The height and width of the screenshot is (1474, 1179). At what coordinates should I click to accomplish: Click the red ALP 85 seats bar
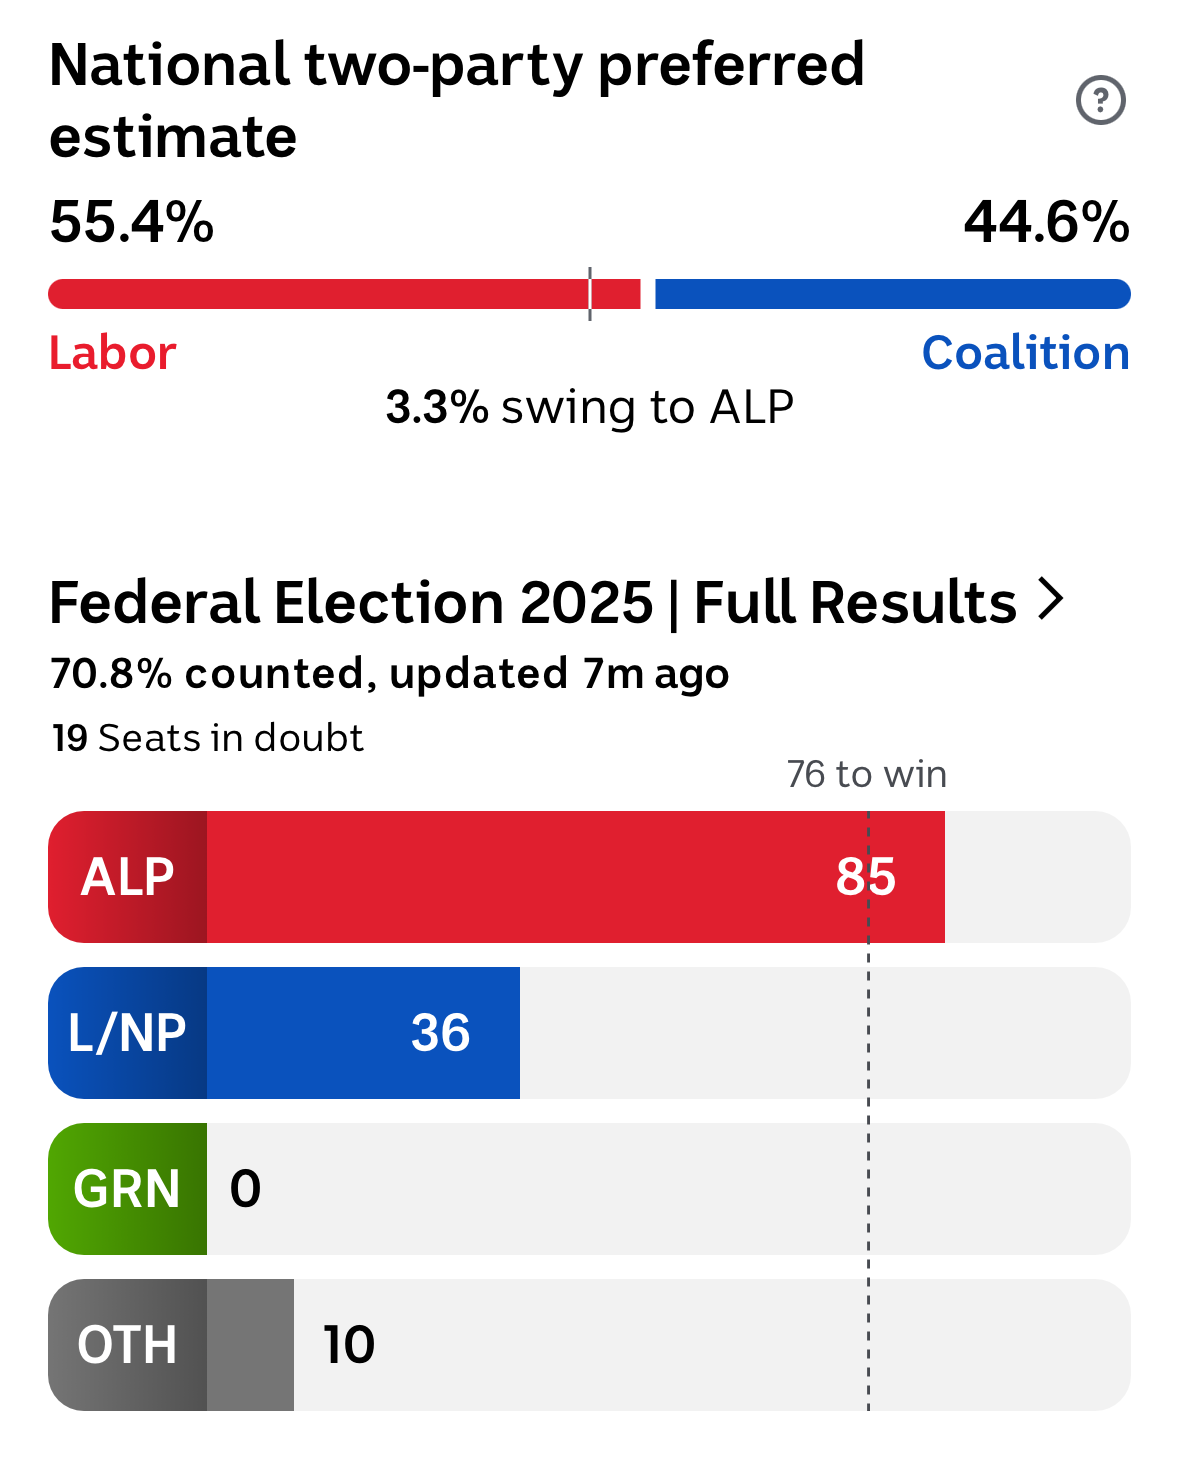[x=576, y=877]
